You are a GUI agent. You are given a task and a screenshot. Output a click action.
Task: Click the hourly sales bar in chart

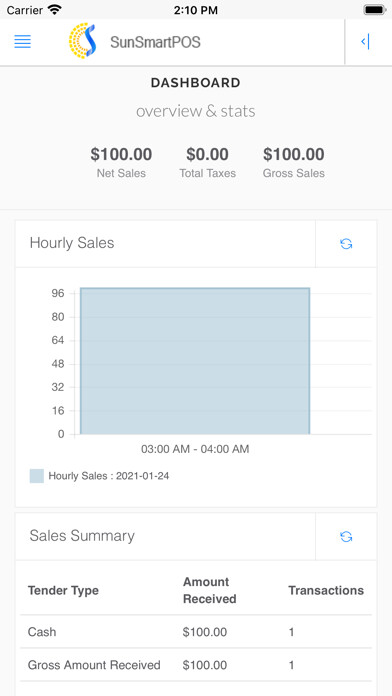(195, 361)
